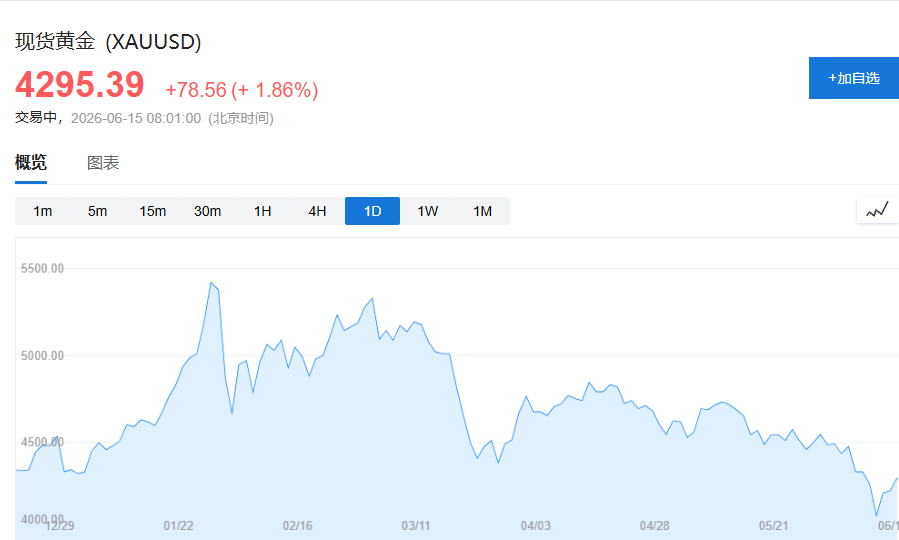The height and width of the screenshot is (540, 899).
Task: Open the 图表 chart tab
Action: 103,163
